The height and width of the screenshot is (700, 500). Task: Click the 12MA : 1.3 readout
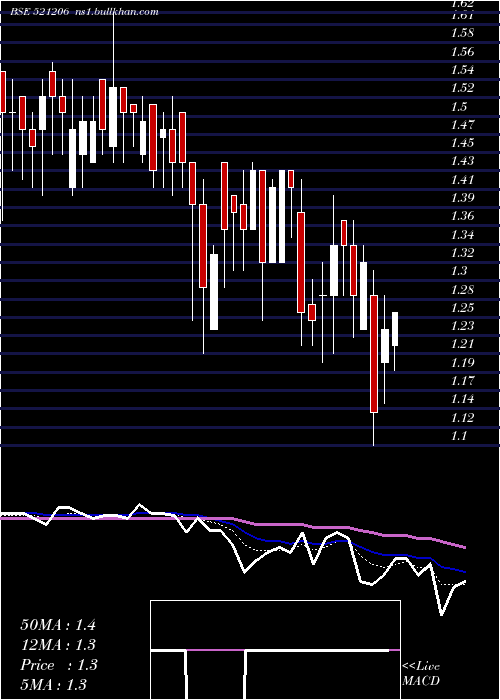pos(58,645)
